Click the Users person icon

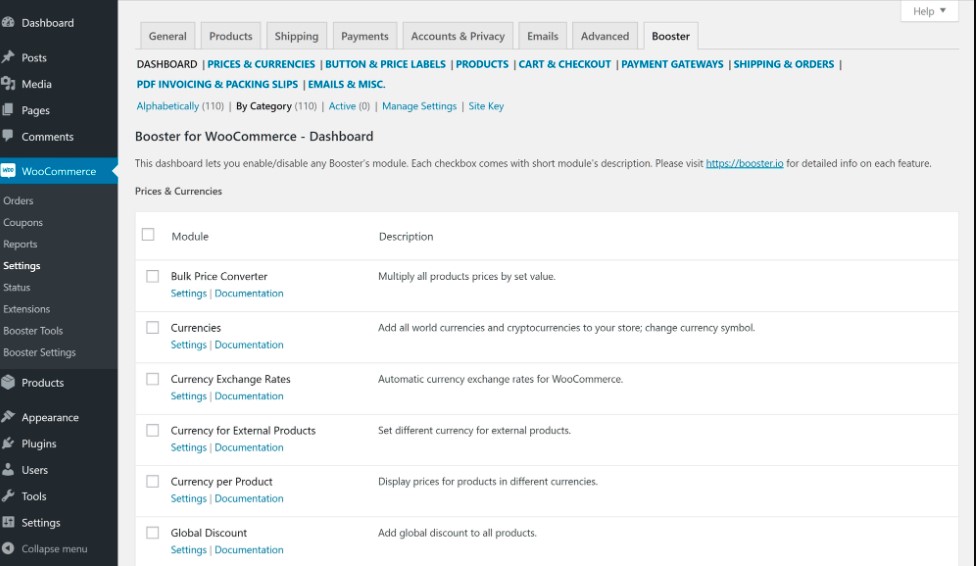click(x=7, y=469)
